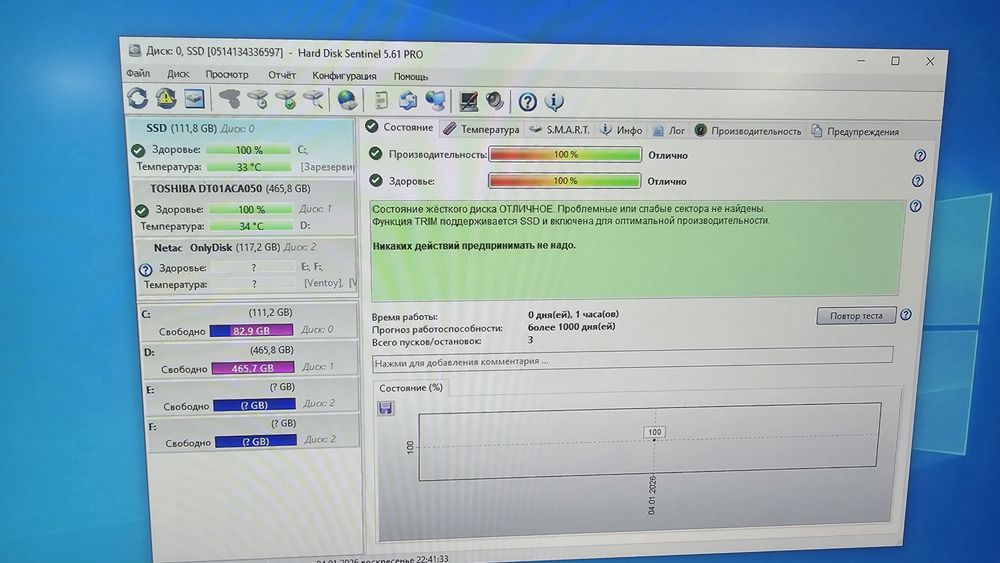
Task: Click the info bubble toolbar icon
Action: (554, 101)
